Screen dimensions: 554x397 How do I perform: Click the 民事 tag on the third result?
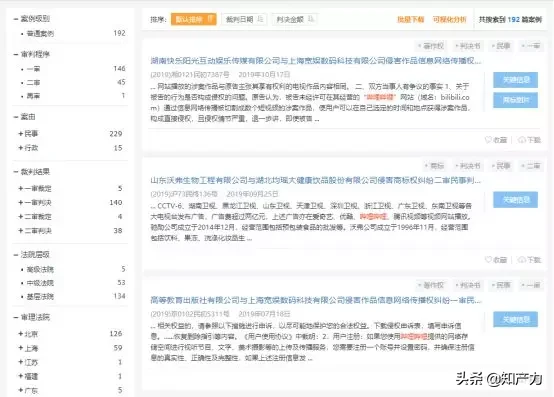click(x=501, y=285)
